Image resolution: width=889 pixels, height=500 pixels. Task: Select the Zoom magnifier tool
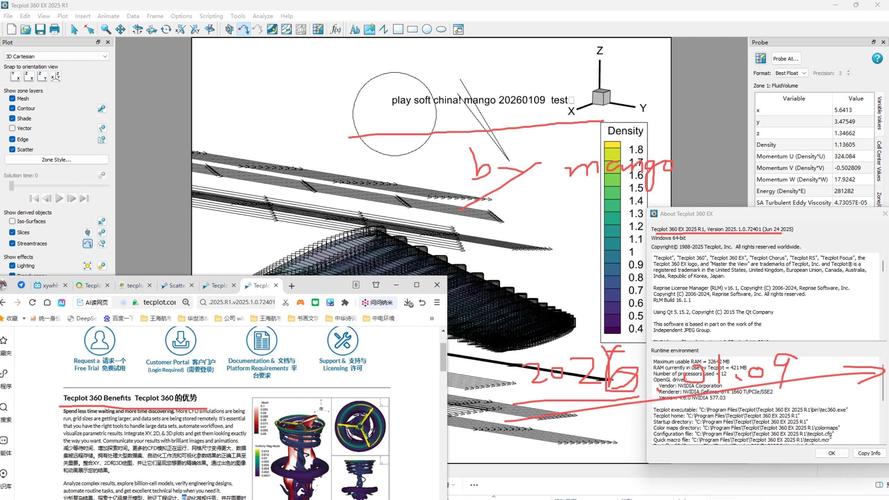pyautogui.click(x=106, y=29)
